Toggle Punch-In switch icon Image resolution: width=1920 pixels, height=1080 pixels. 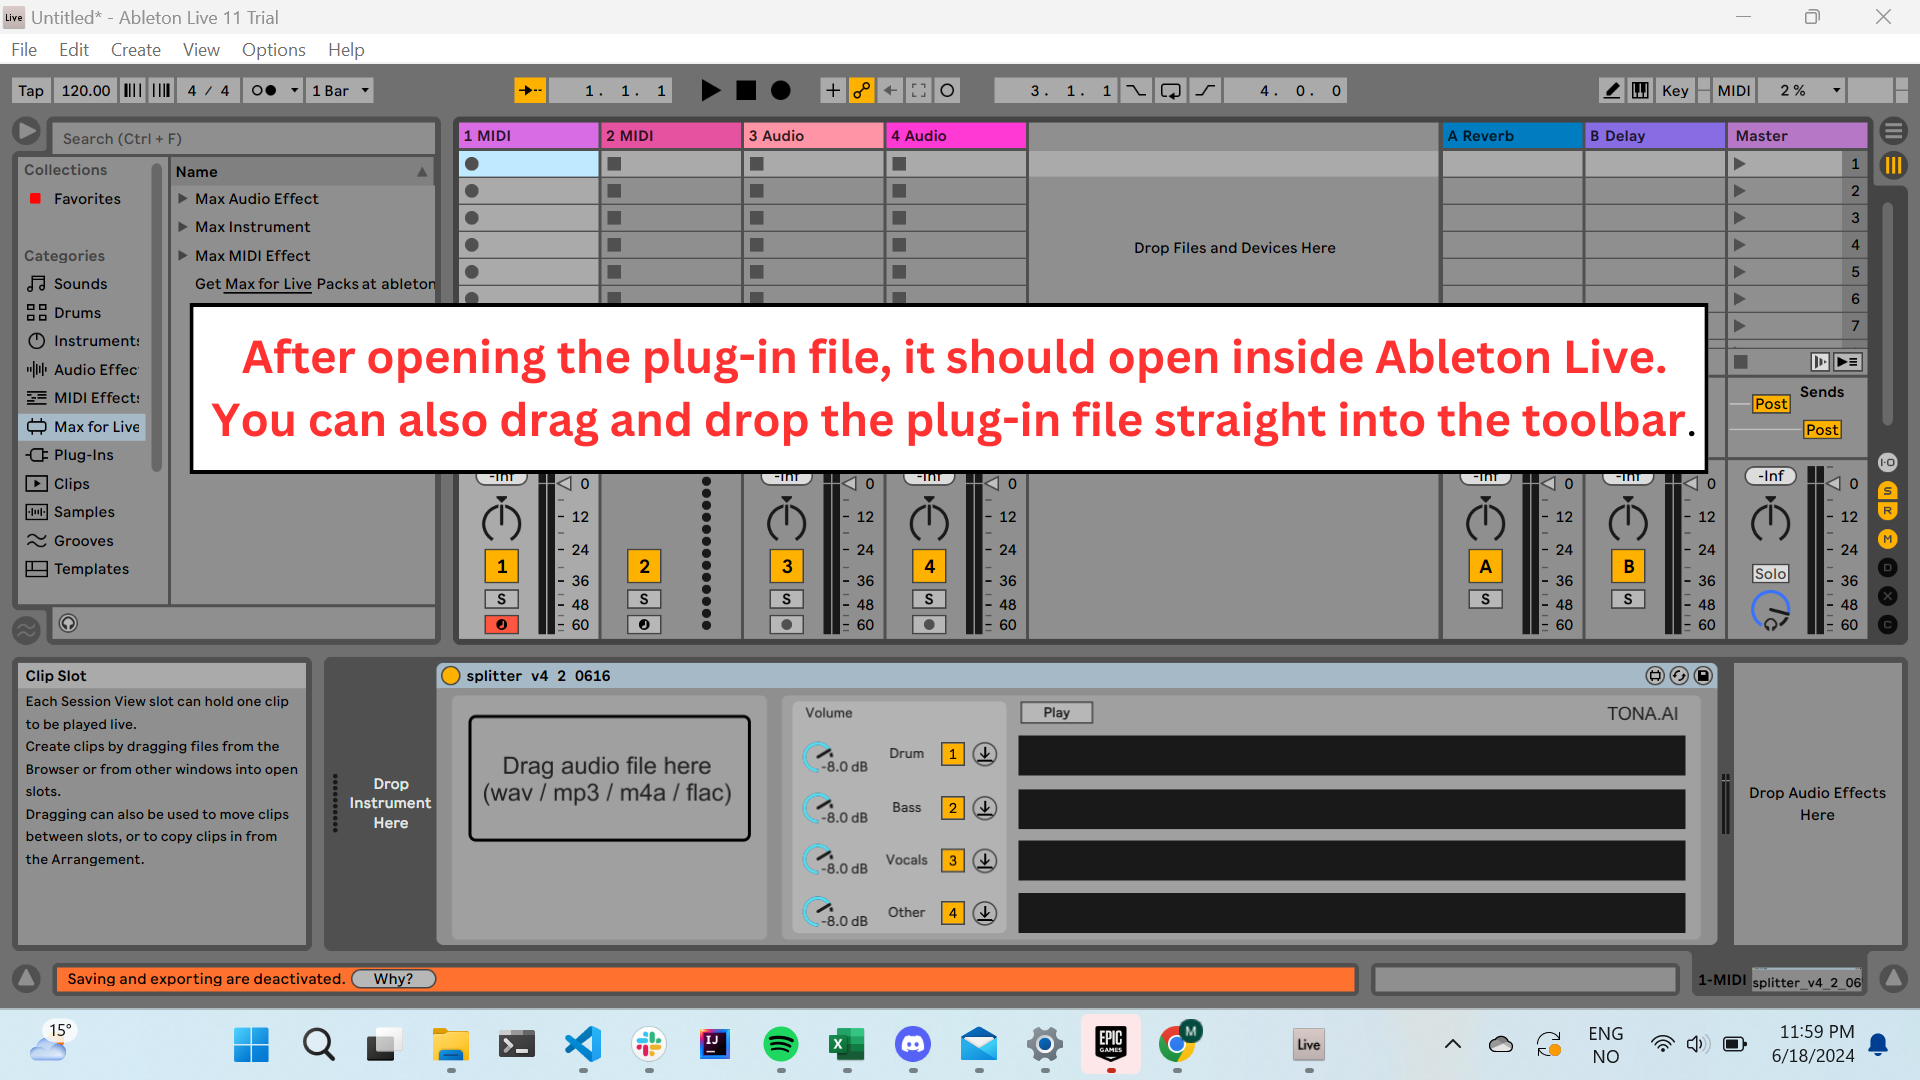pyautogui.click(x=1136, y=90)
